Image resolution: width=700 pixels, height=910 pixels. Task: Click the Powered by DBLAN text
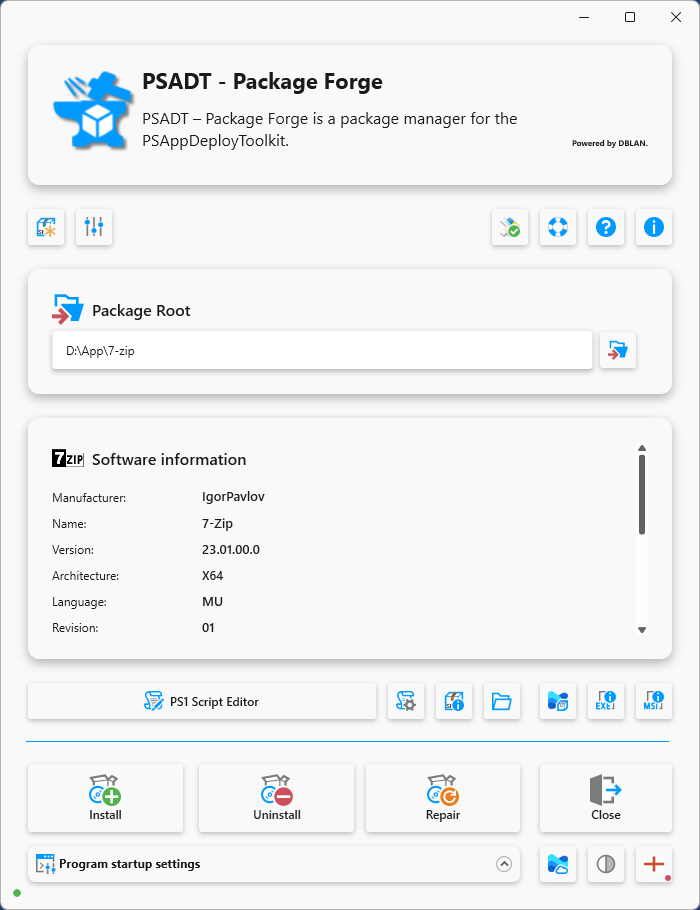point(610,143)
